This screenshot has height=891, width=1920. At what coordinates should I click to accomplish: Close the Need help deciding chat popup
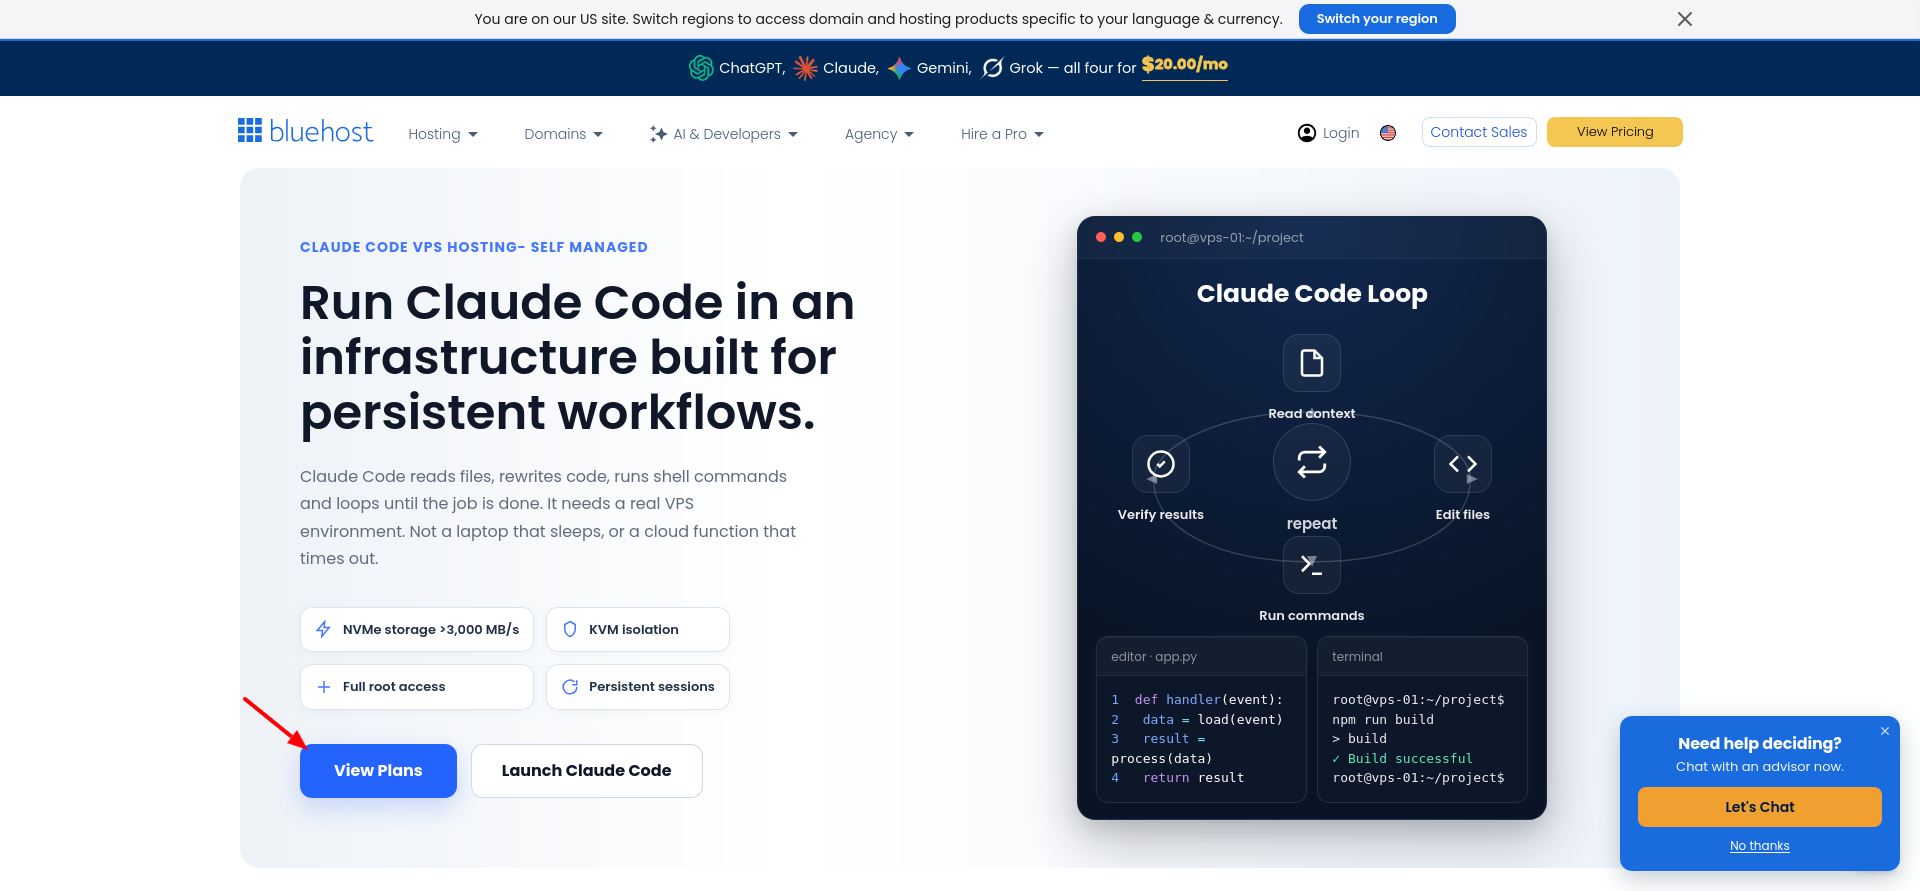tap(1885, 731)
